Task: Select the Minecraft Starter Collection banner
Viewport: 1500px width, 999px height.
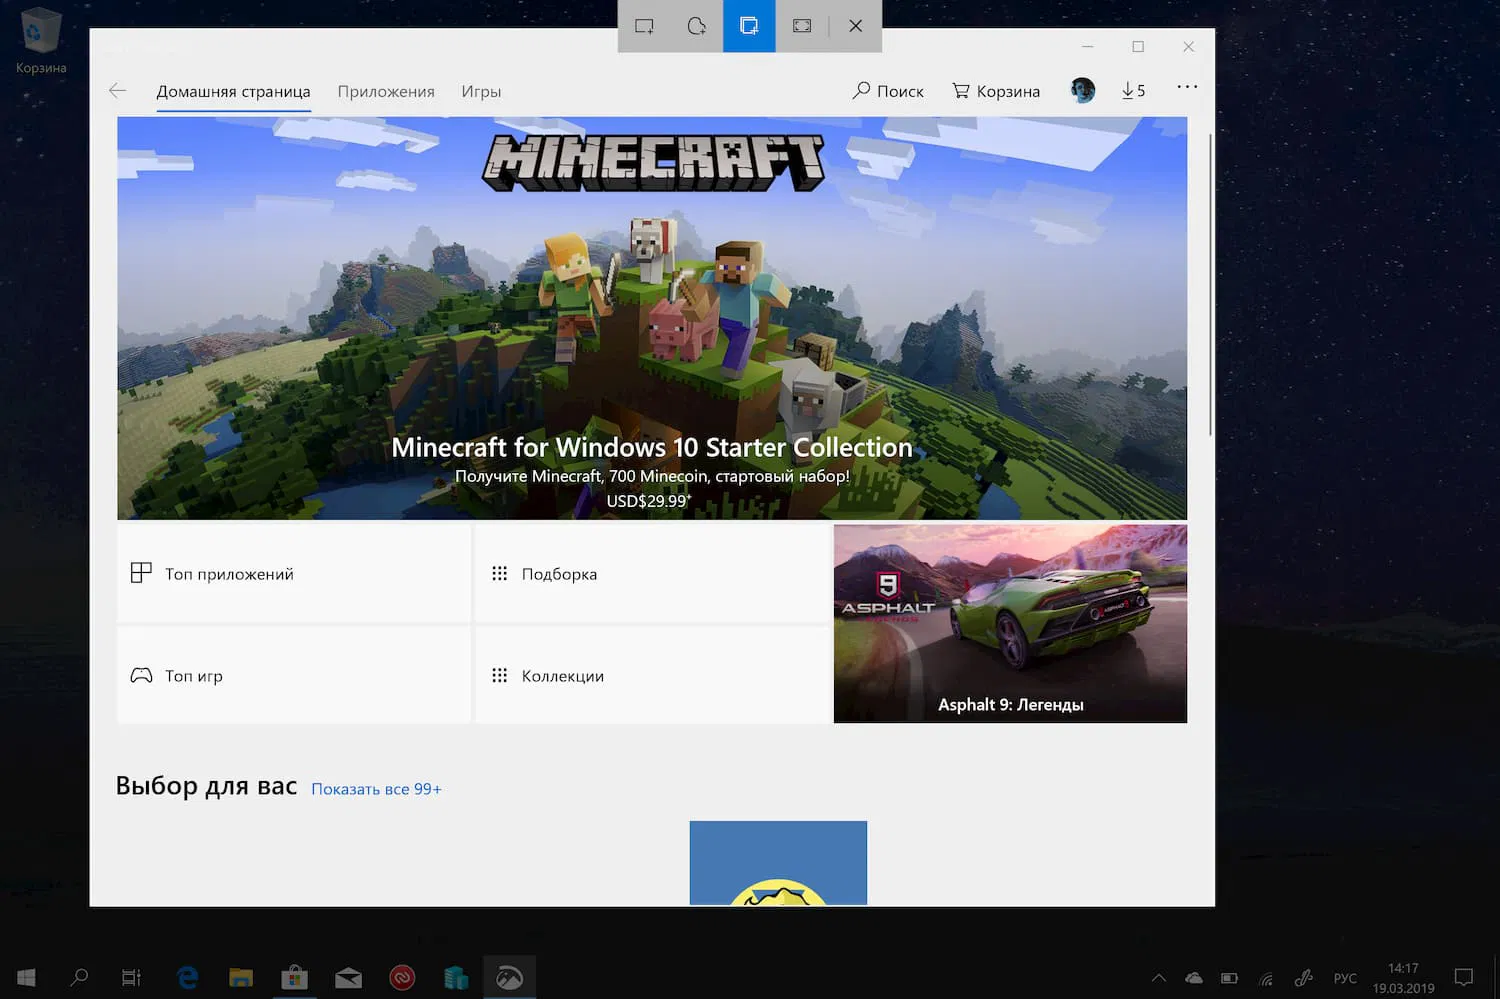Action: pos(652,318)
